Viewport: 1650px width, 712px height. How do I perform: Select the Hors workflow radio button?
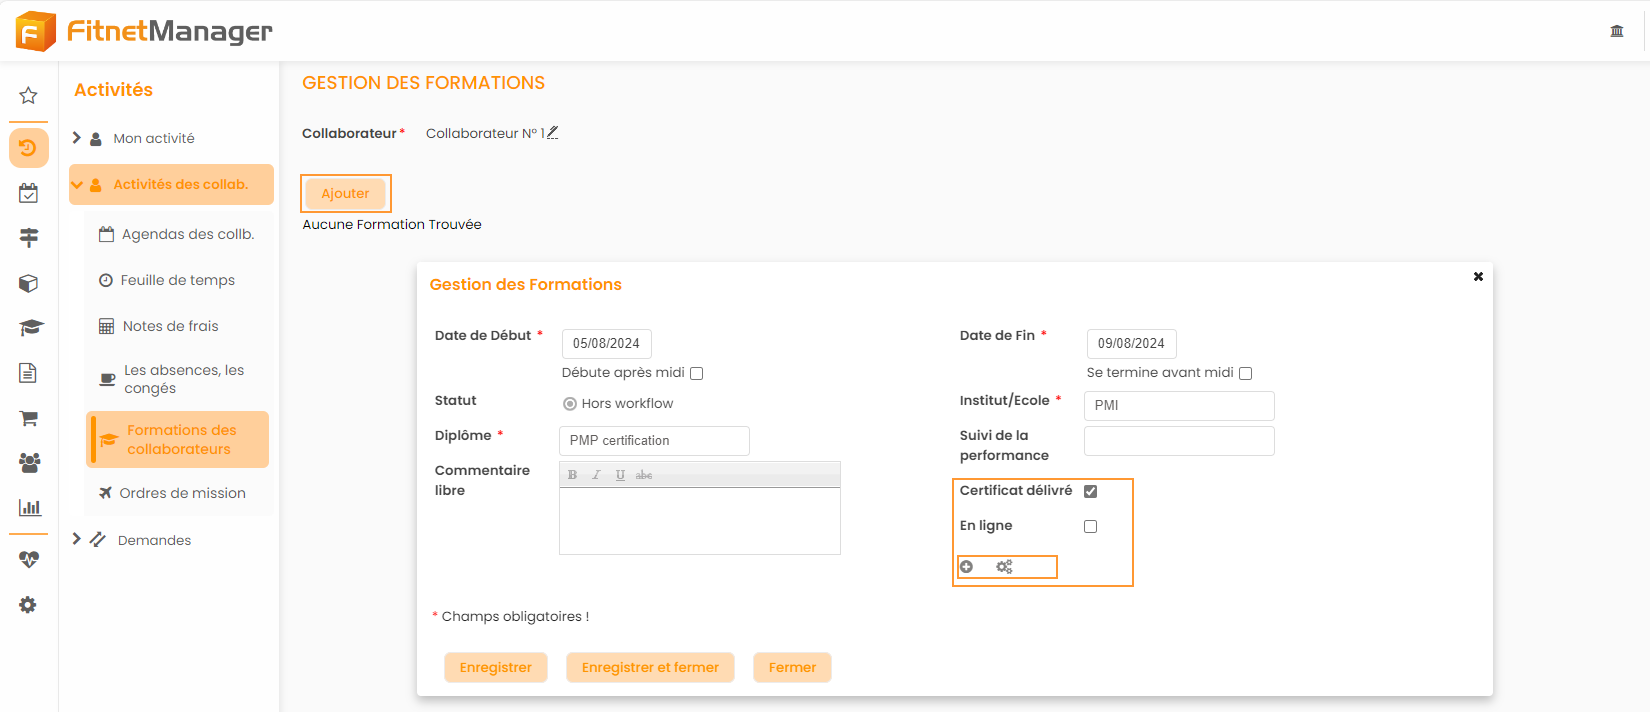coord(570,404)
